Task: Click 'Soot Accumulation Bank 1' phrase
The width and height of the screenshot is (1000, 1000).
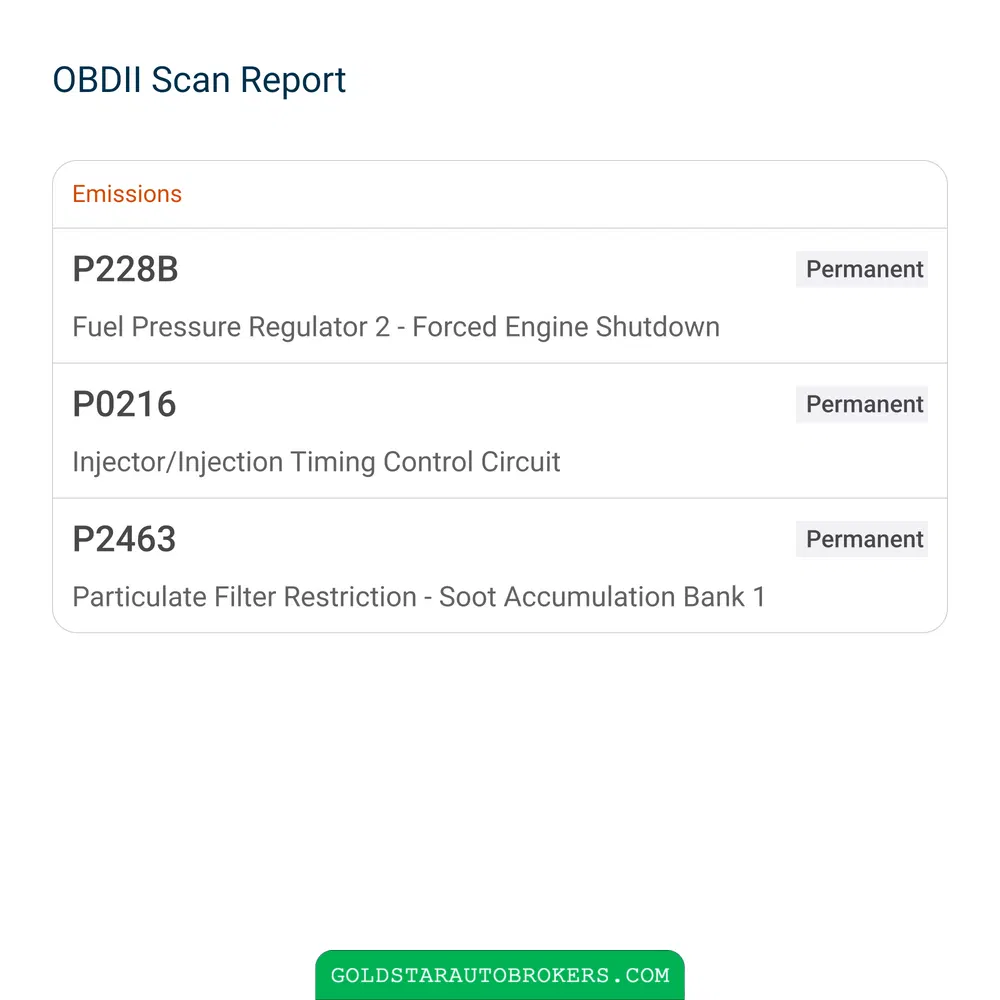Action: (602, 598)
